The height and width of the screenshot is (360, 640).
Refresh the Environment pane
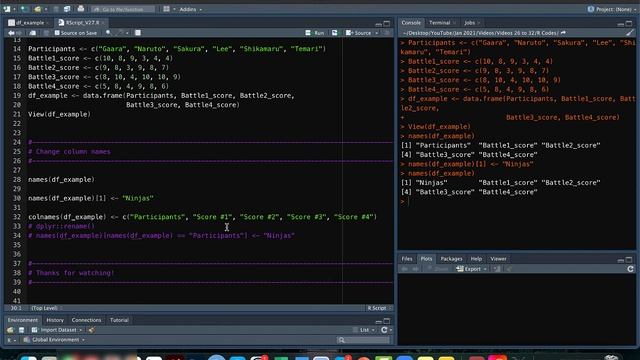pos(384,330)
